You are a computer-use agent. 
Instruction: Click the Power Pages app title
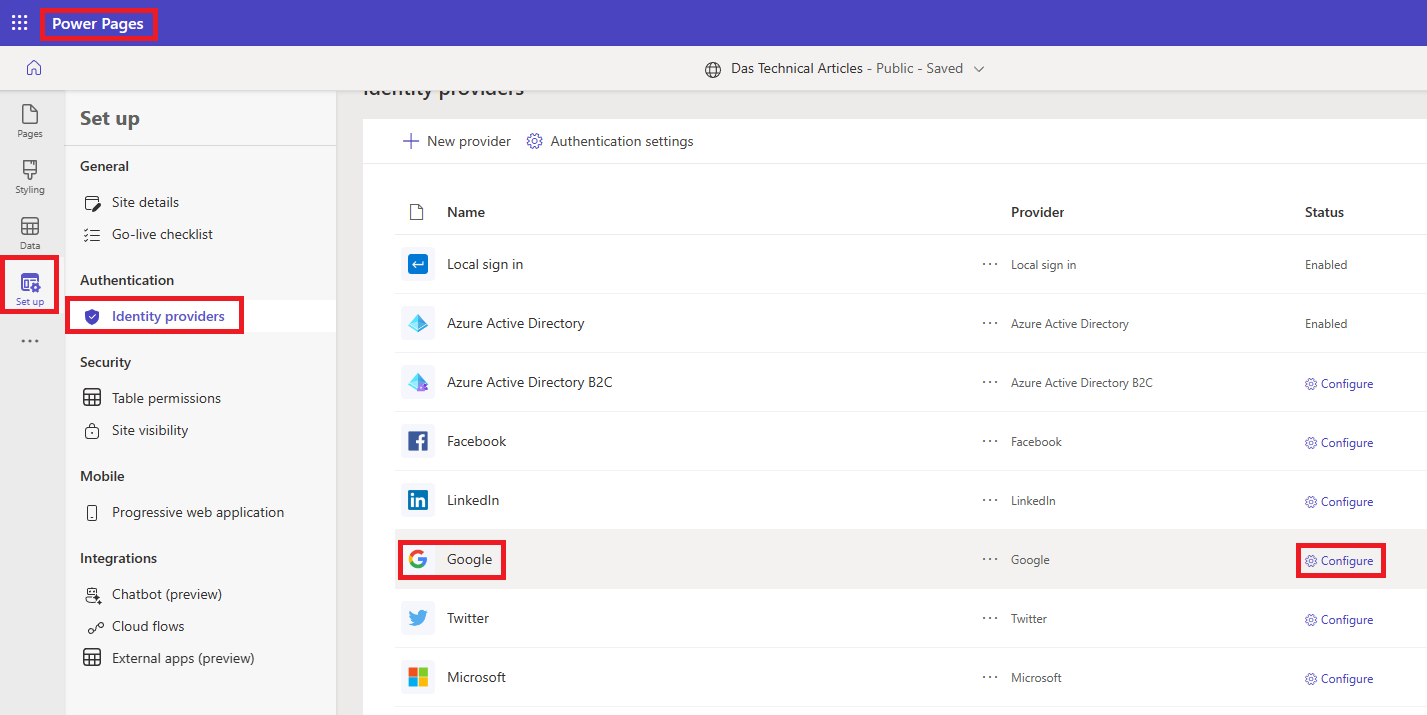(x=98, y=23)
